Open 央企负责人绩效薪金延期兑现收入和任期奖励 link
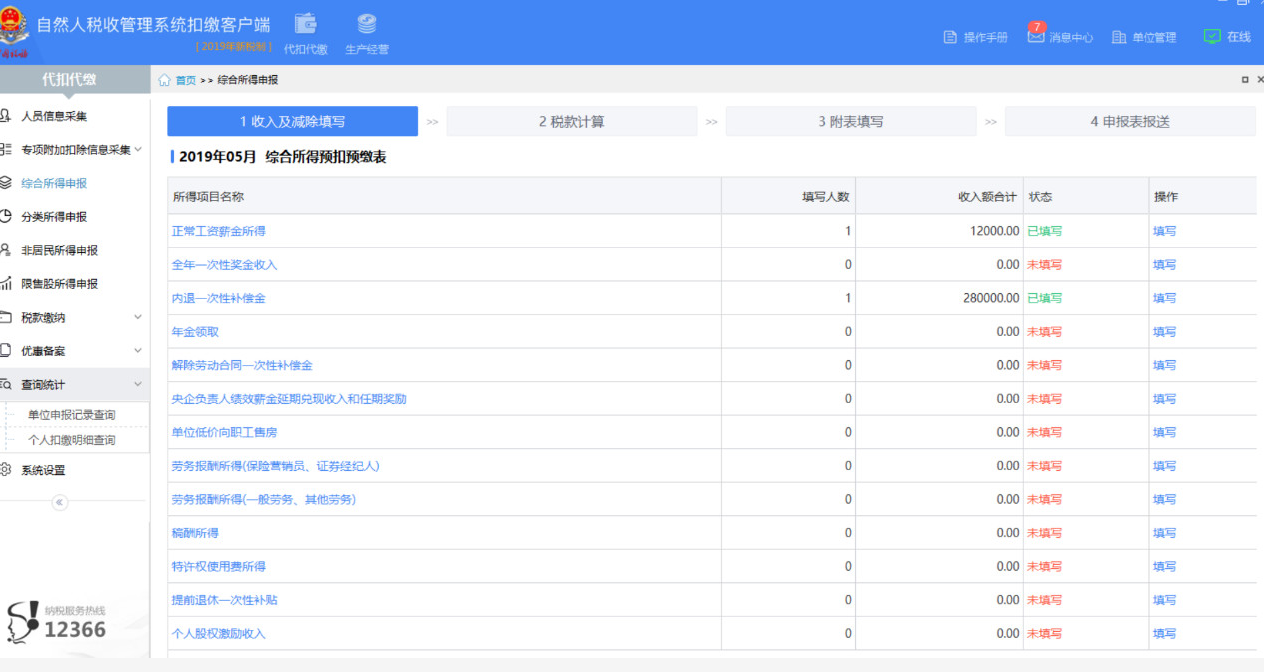The width and height of the screenshot is (1264, 672). [x=289, y=399]
